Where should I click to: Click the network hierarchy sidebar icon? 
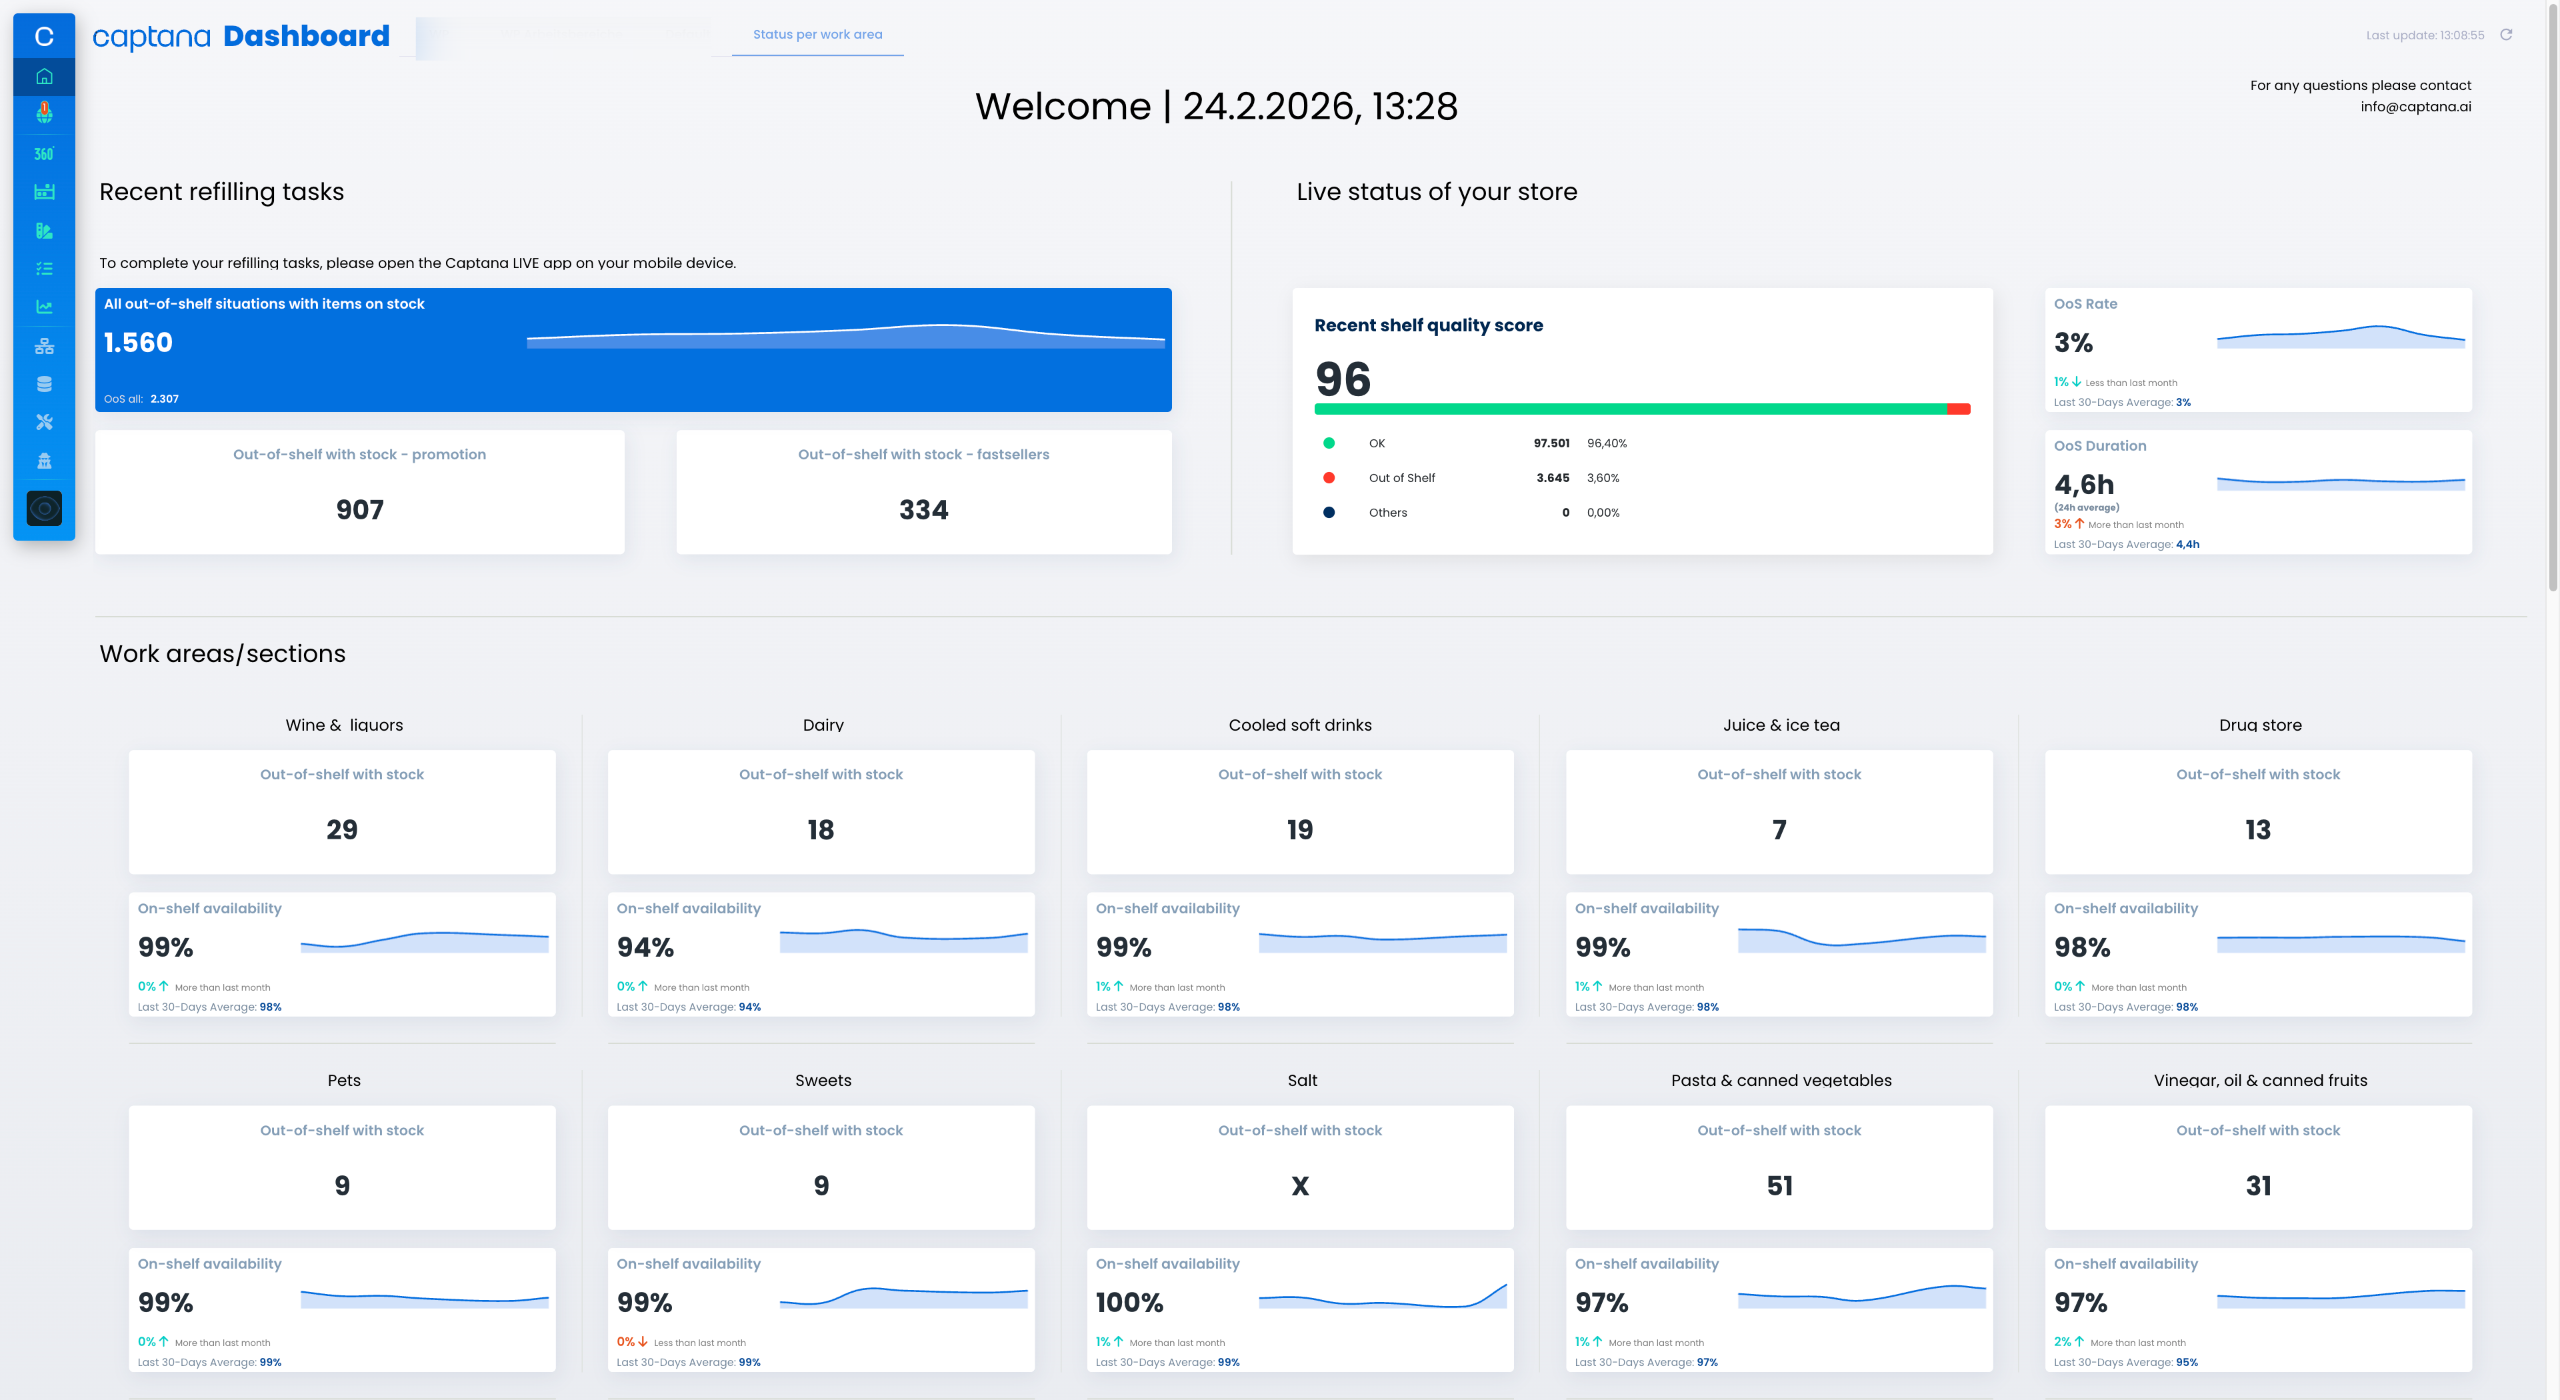click(44, 346)
